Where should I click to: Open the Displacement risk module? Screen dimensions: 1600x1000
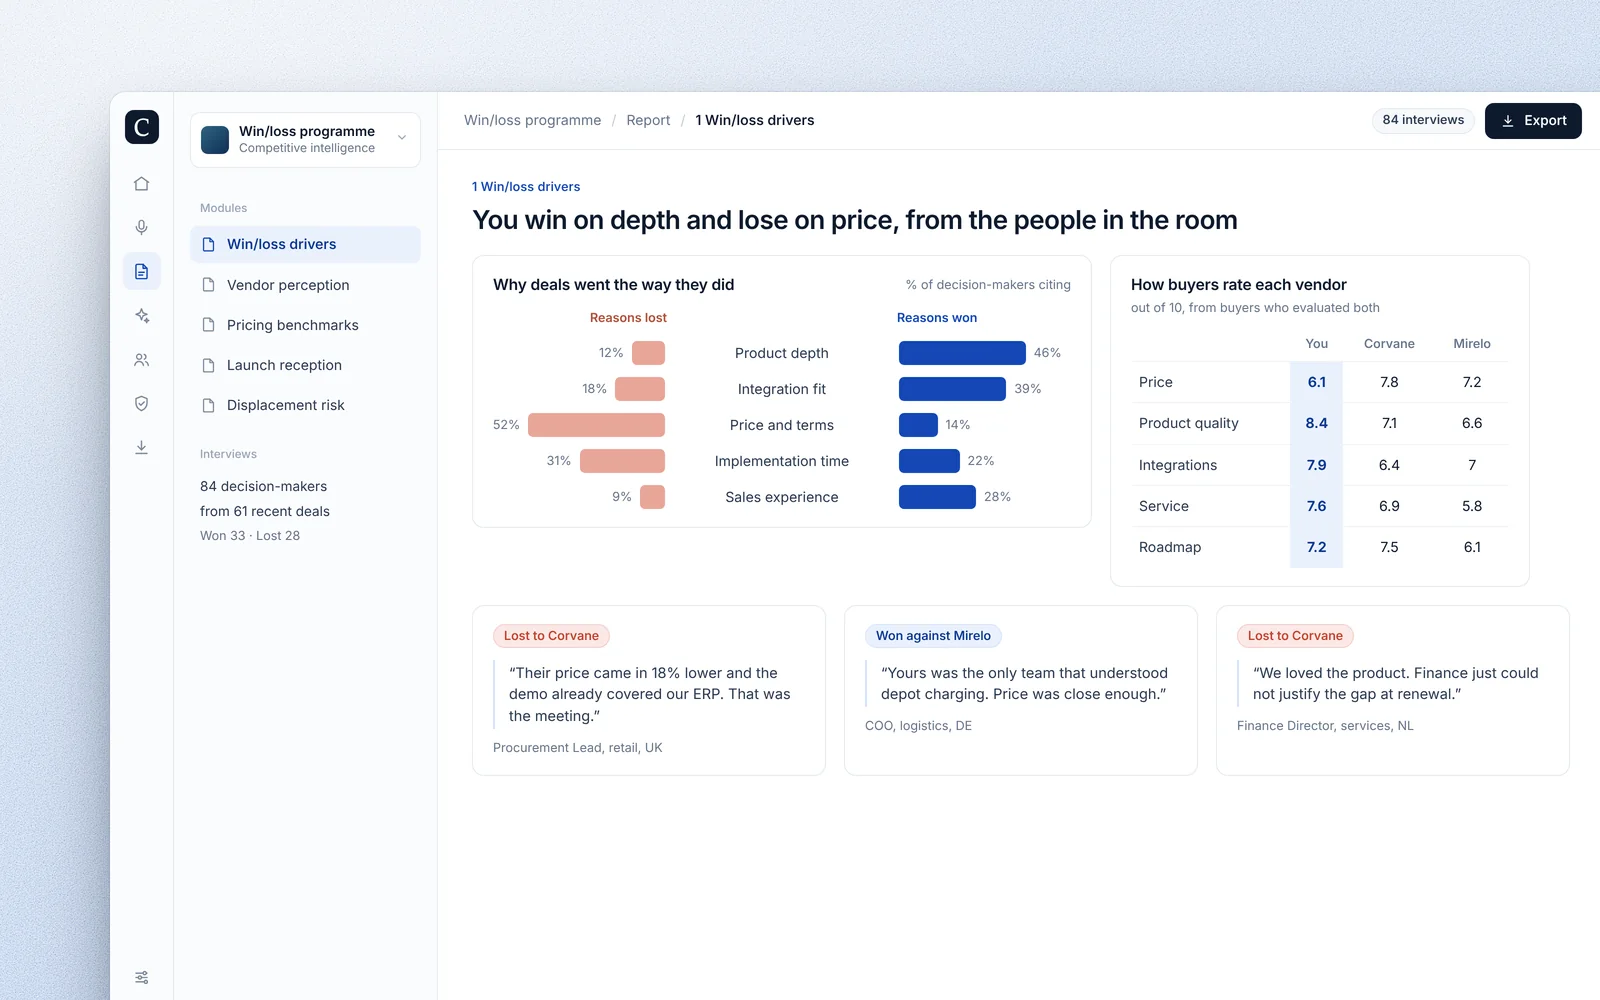click(305, 405)
